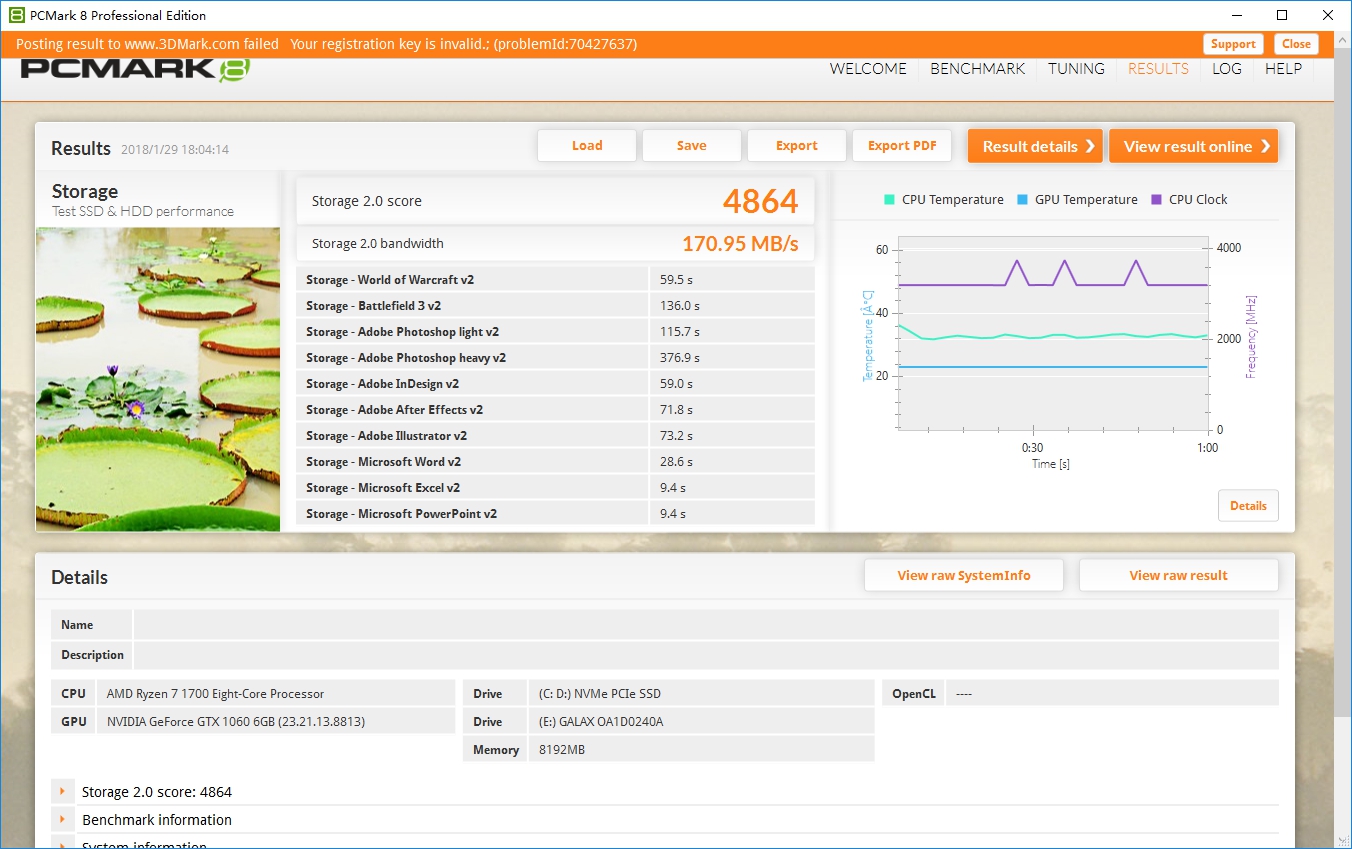Select Adobe Photoshop light v2 row

(x=556, y=332)
